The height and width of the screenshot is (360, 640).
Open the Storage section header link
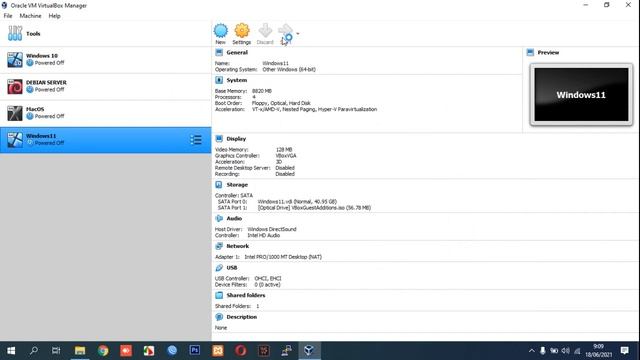coord(237,185)
